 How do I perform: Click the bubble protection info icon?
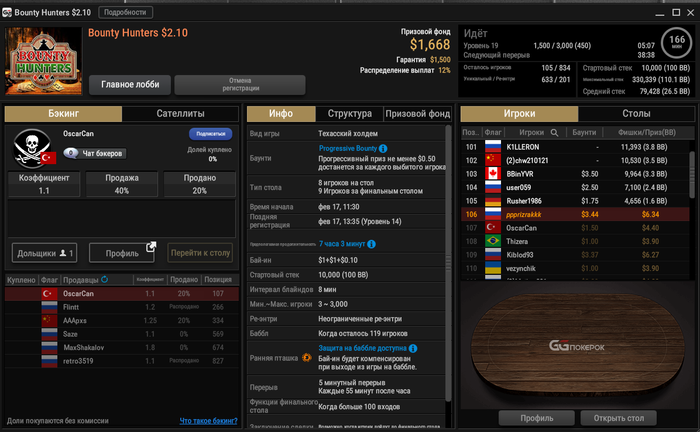coord(413,348)
